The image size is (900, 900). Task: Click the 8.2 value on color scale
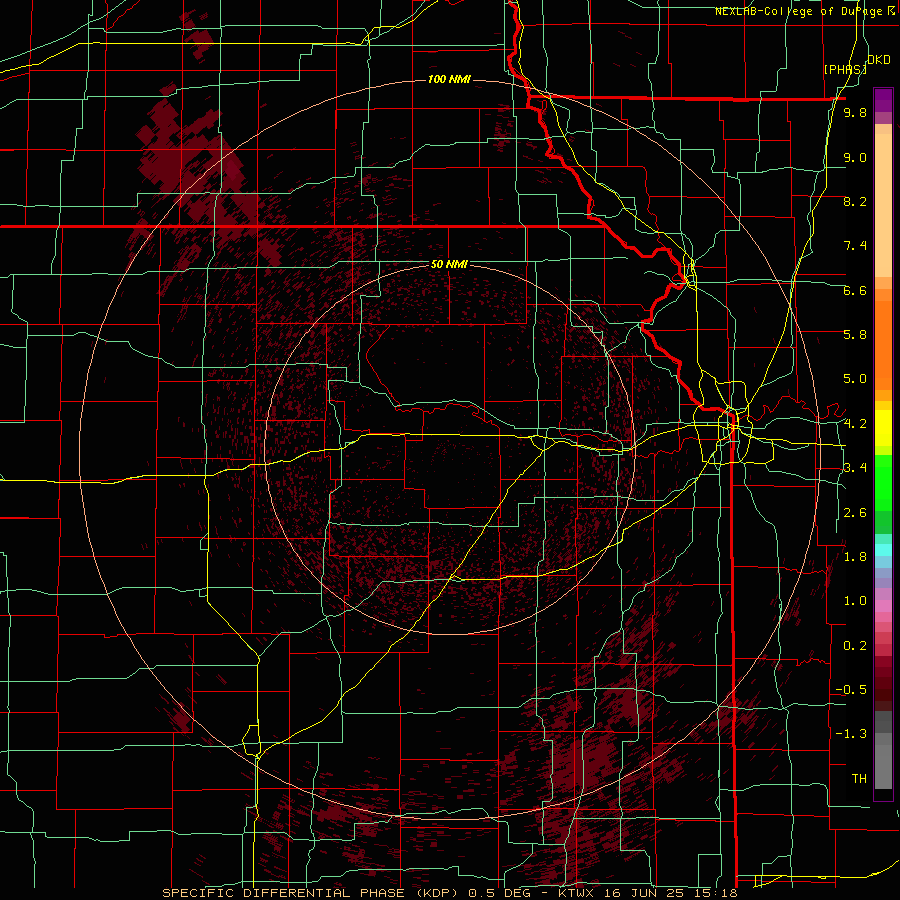point(855,201)
